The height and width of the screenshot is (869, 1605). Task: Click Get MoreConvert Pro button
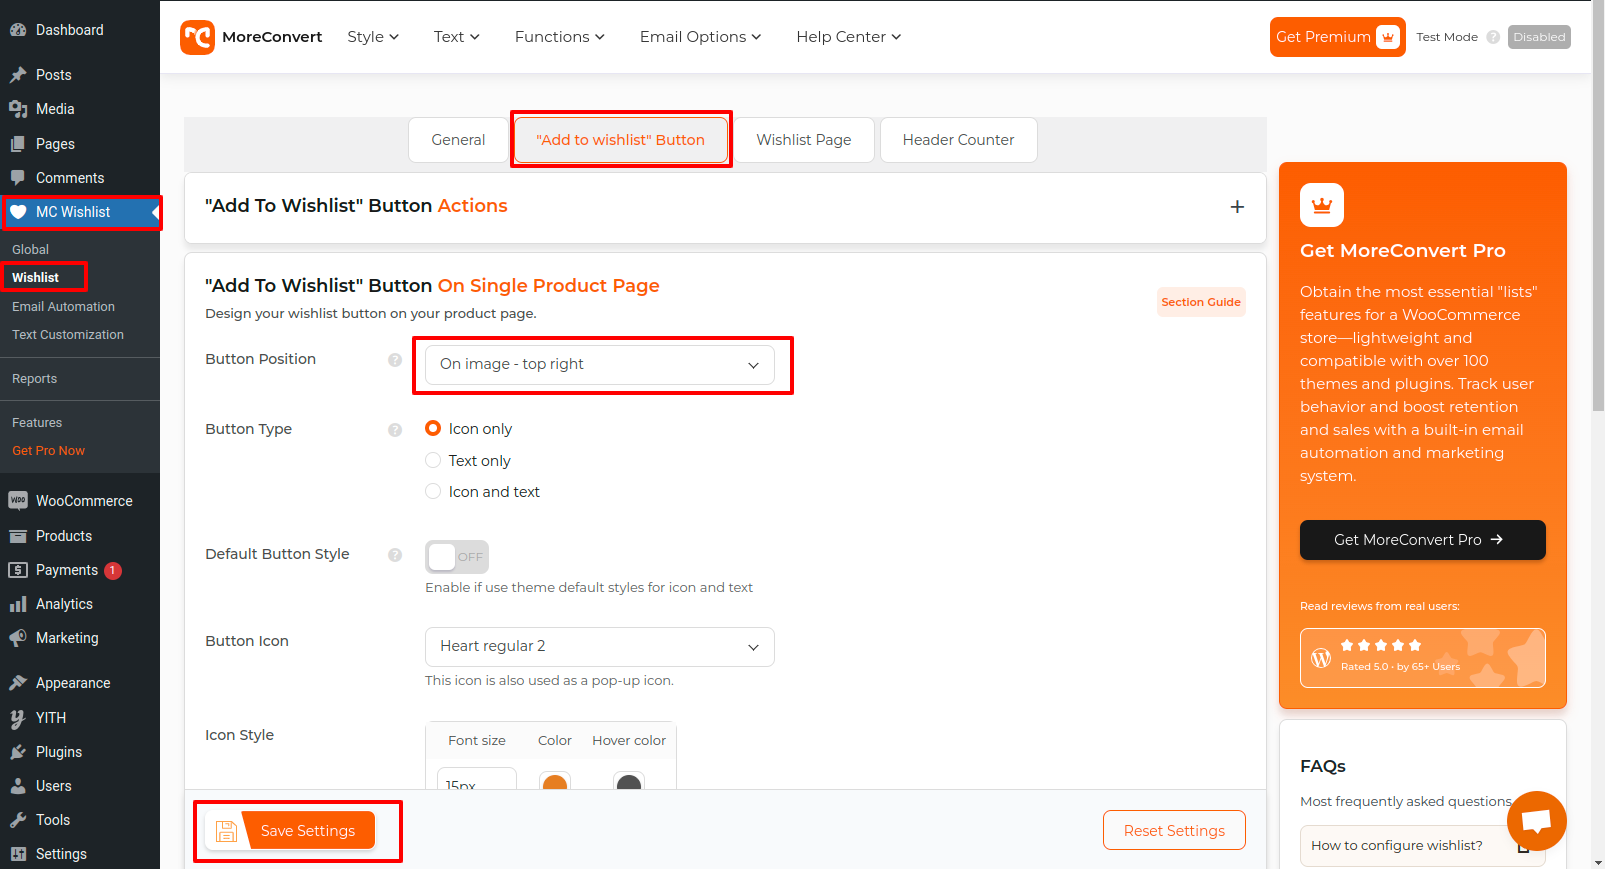click(x=1422, y=540)
